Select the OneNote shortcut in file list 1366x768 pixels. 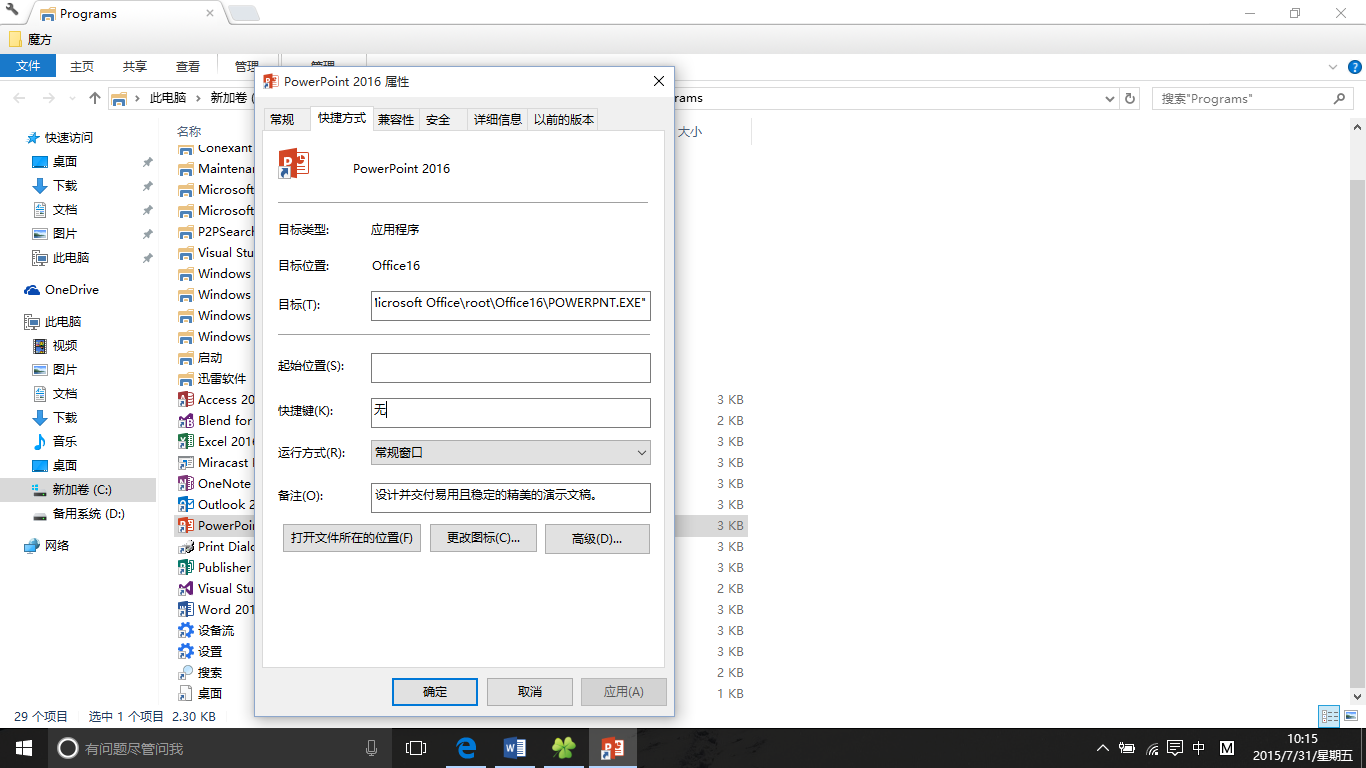[215, 483]
